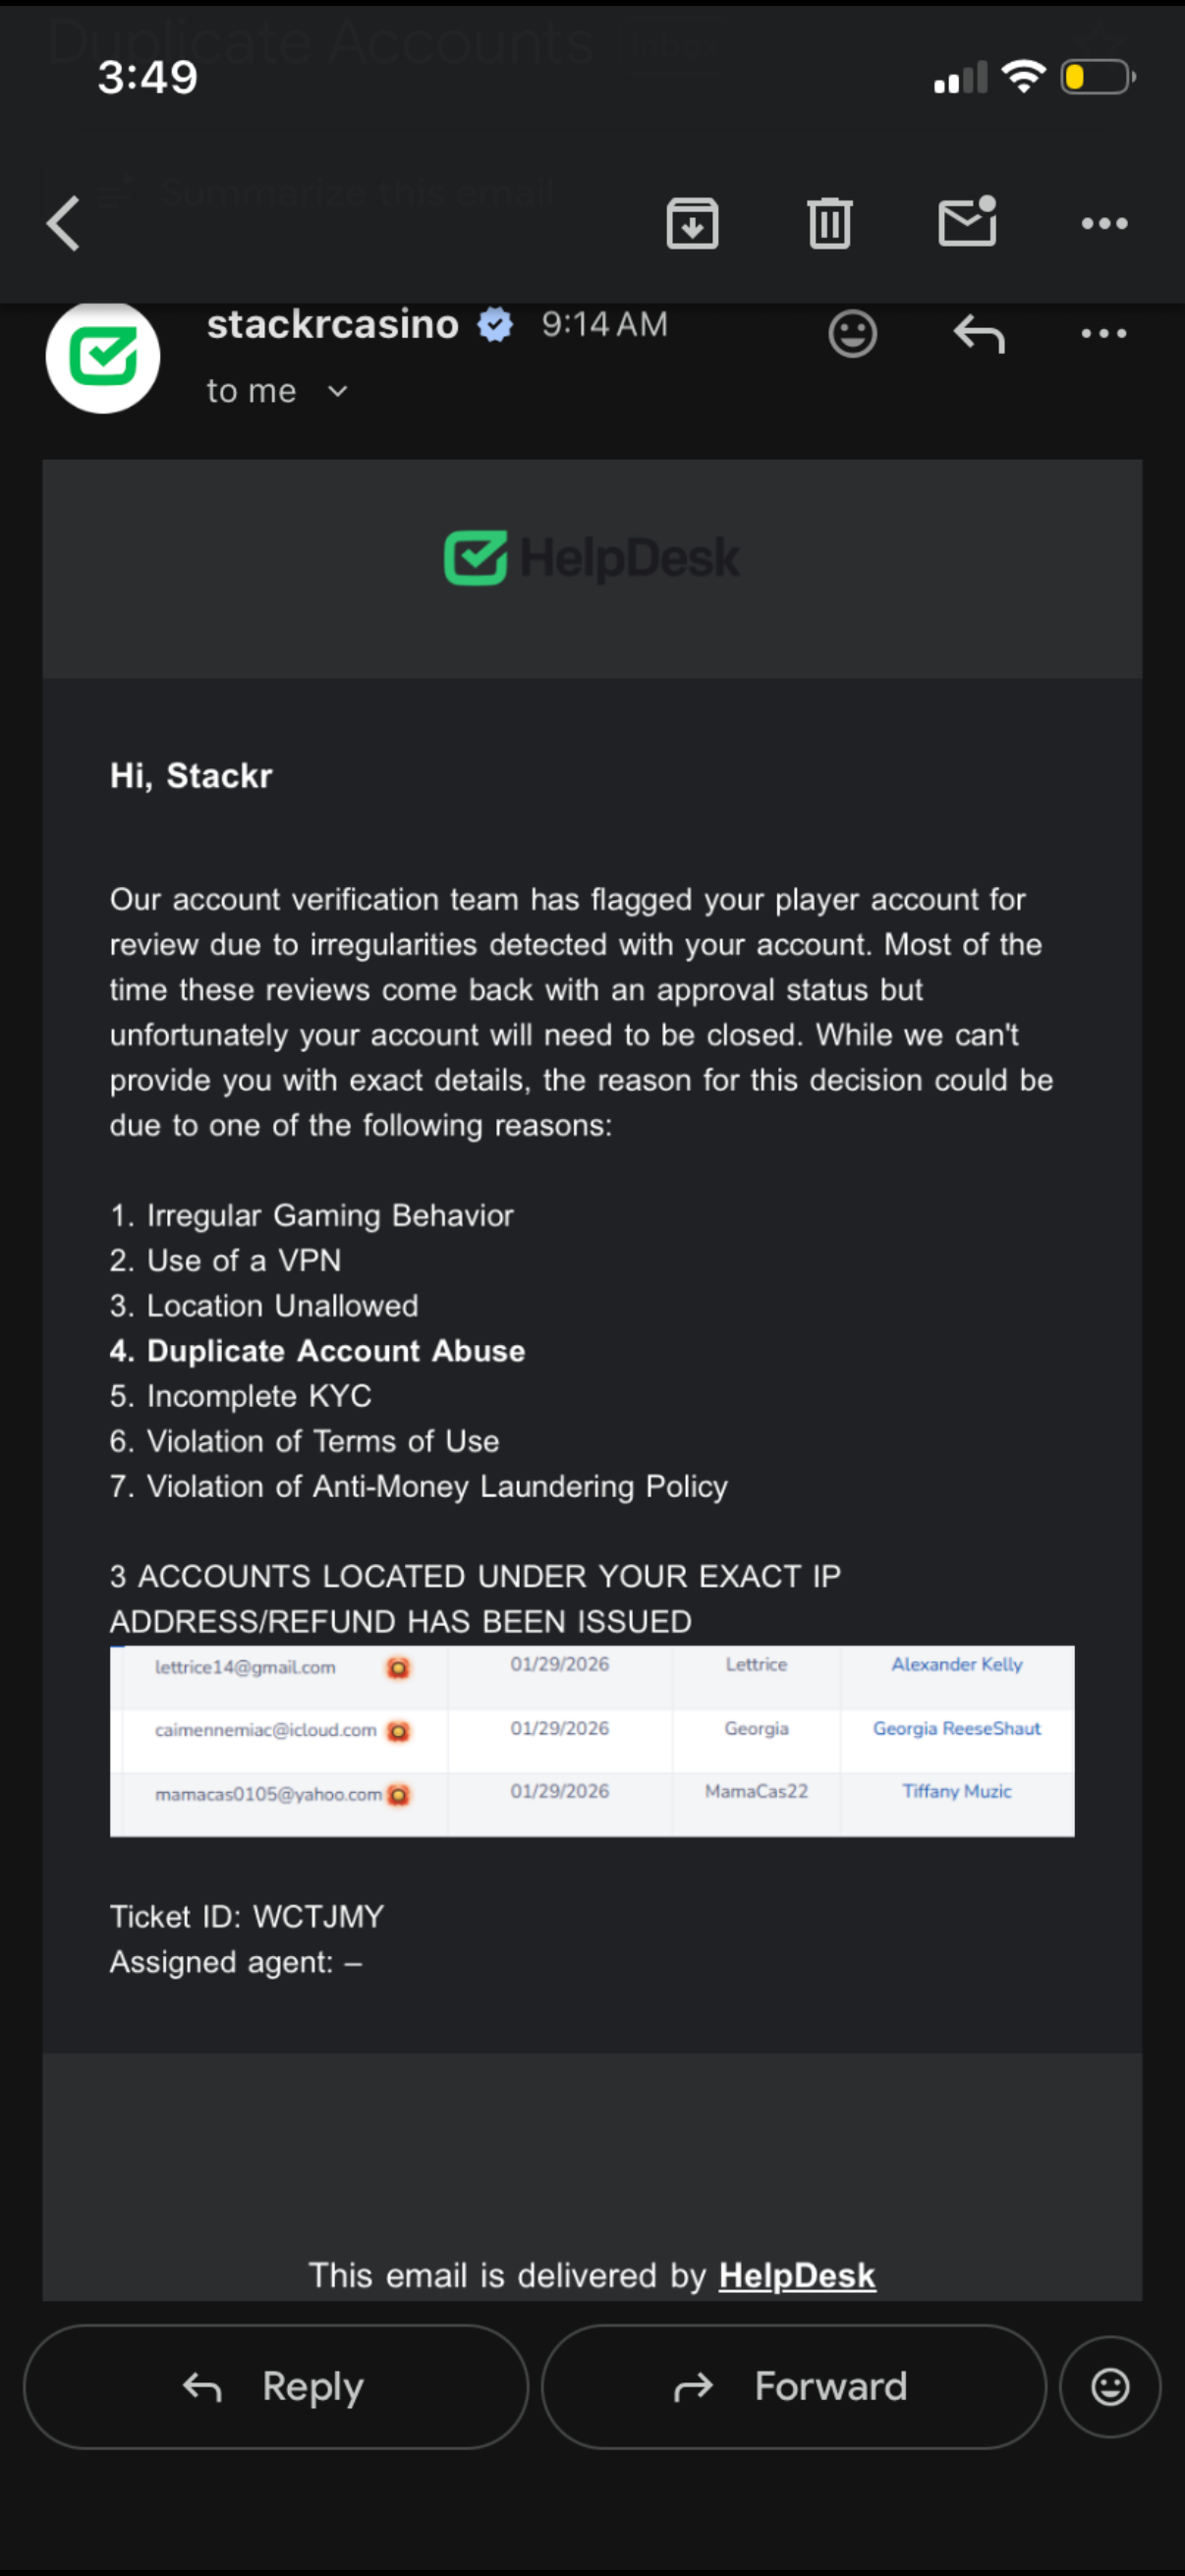Go back to the inbox list
The image size is (1185, 2576).
point(63,222)
